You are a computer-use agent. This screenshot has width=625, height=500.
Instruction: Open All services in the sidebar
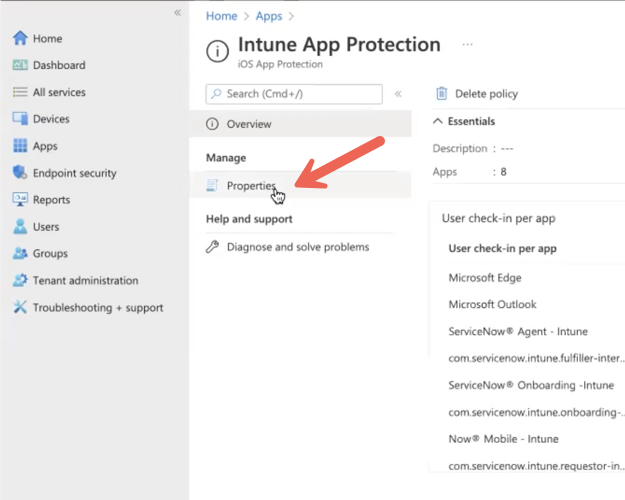coord(59,92)
